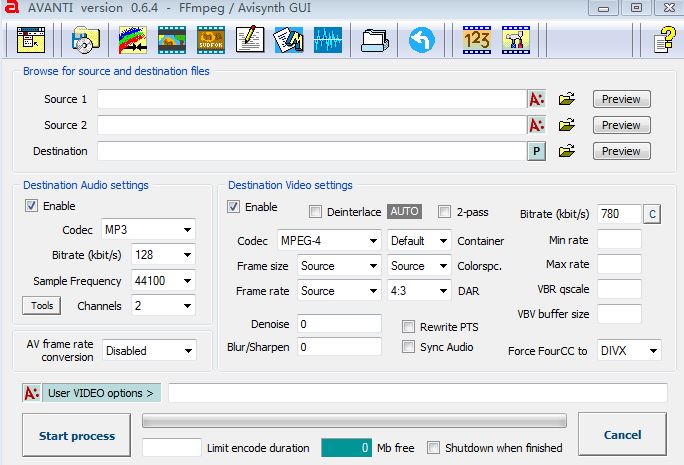Open folder browser for Destination file
Screen dimensions: 684x465
point(567,151)
